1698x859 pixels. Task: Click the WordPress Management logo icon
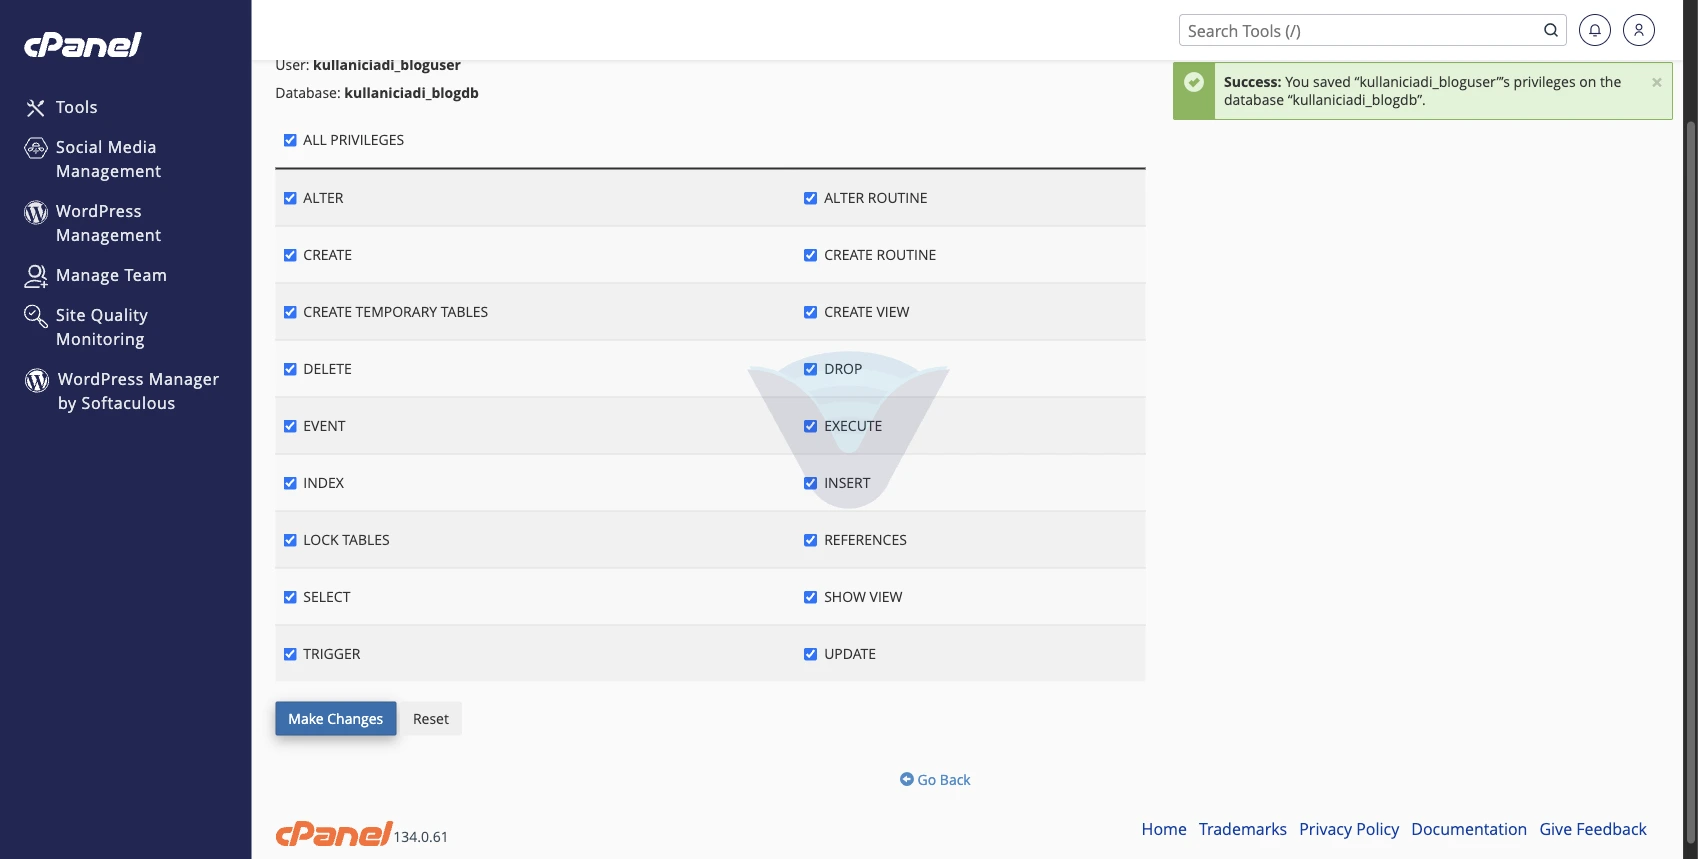click(x=36, y=212)
